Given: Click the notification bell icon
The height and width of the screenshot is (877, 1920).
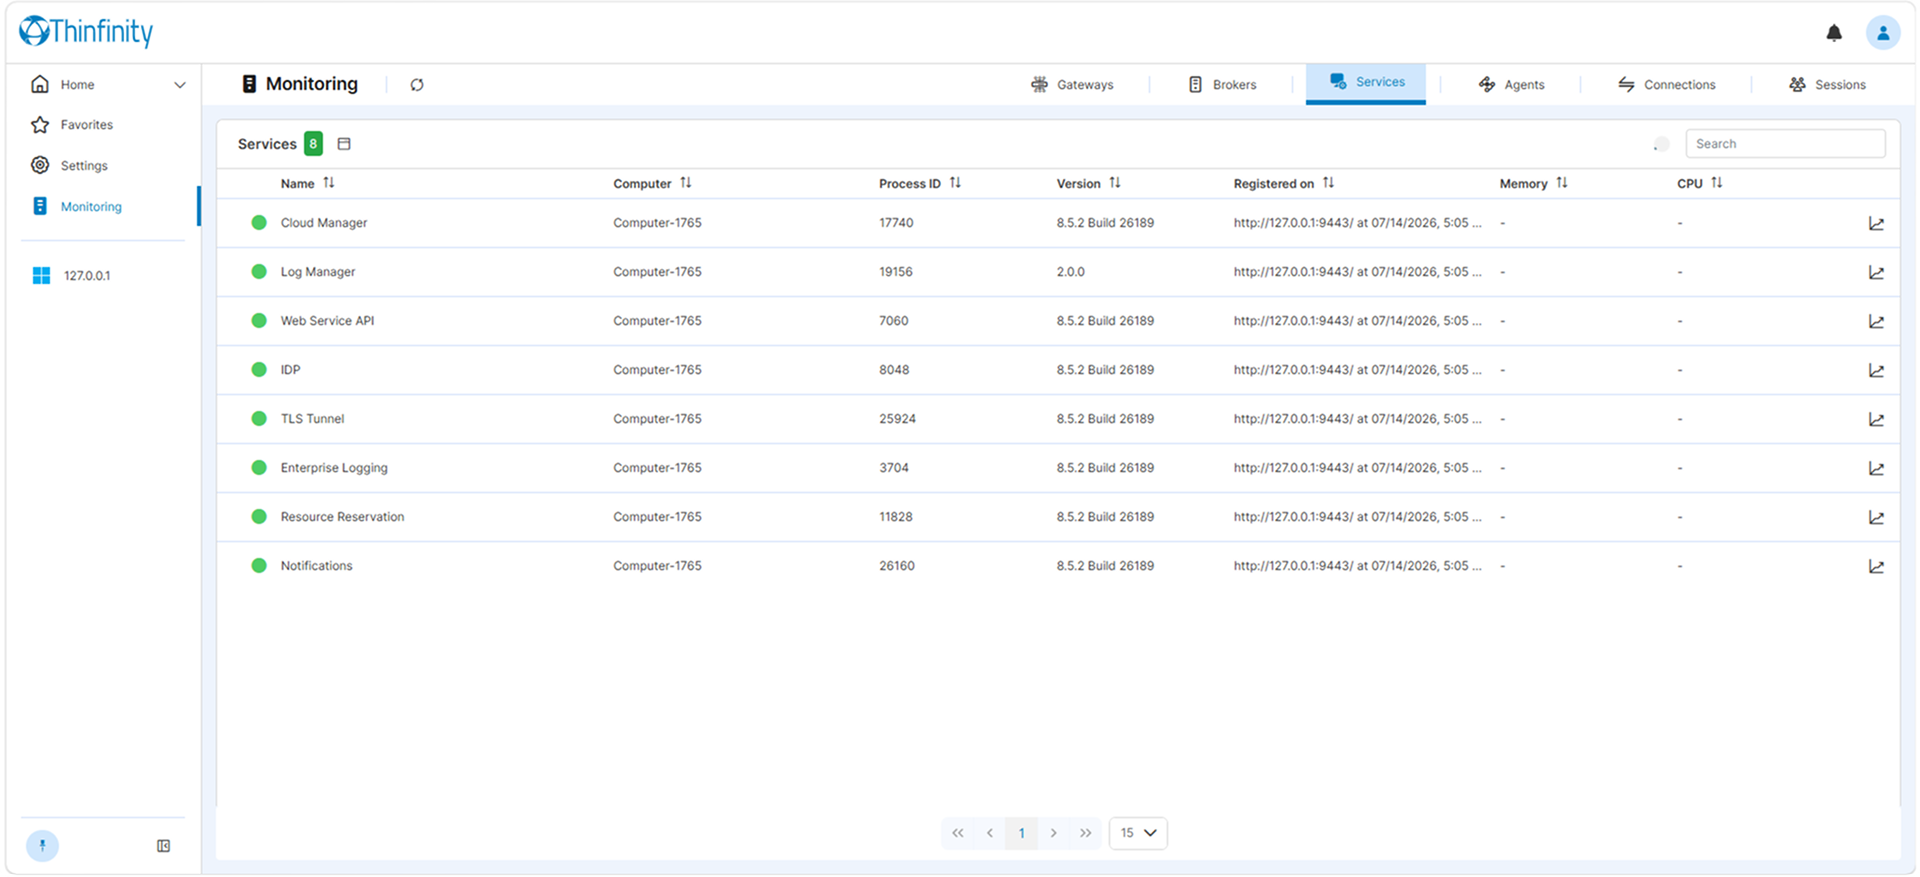Looking at the screenshot, I should [1834, 33].
